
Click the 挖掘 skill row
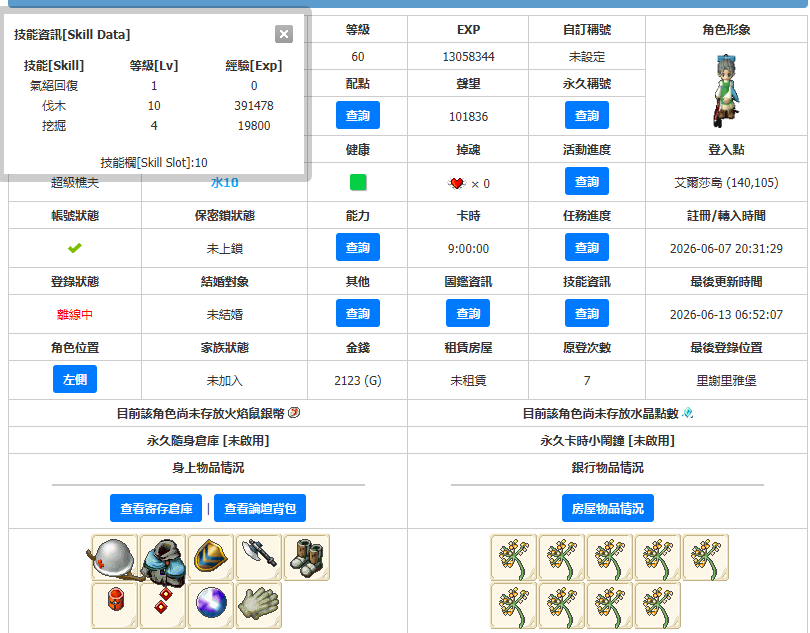154,126
